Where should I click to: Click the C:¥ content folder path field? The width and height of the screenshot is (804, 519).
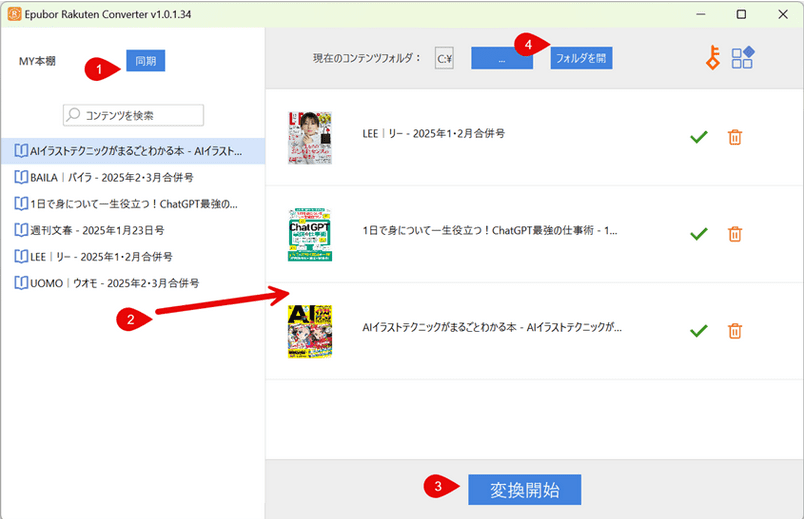click(444, 58)
